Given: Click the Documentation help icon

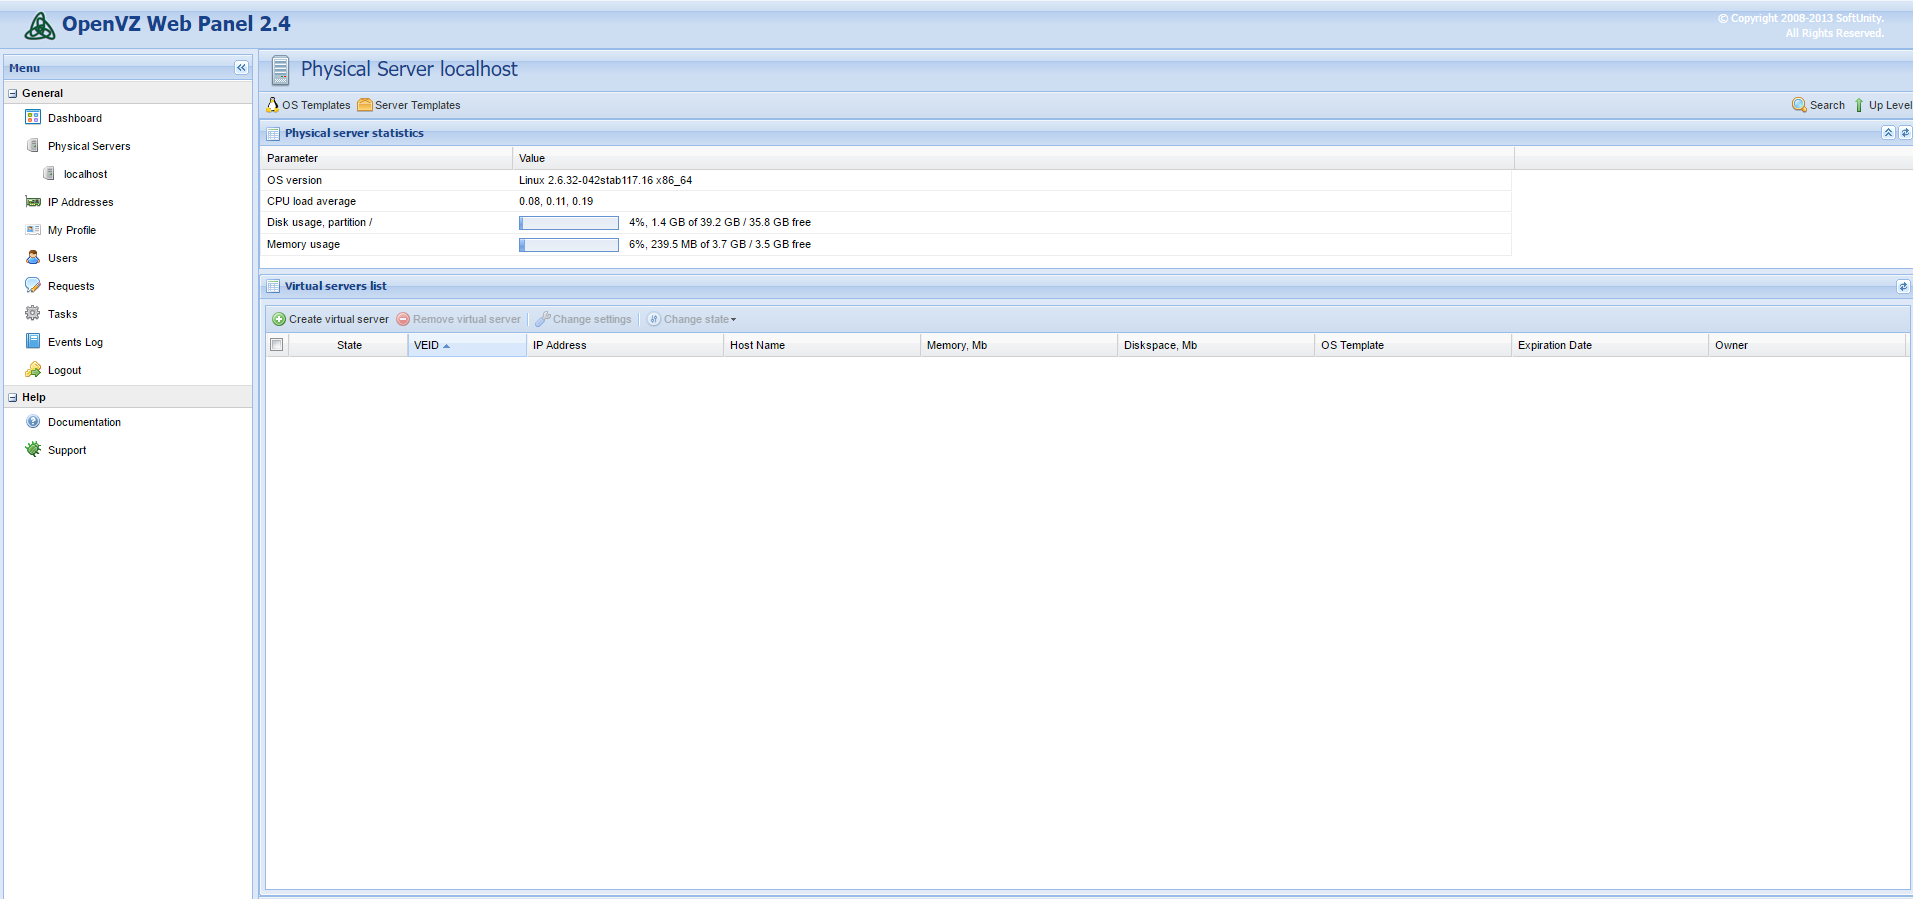Looking at the screenshot, I should pos(33,421).
